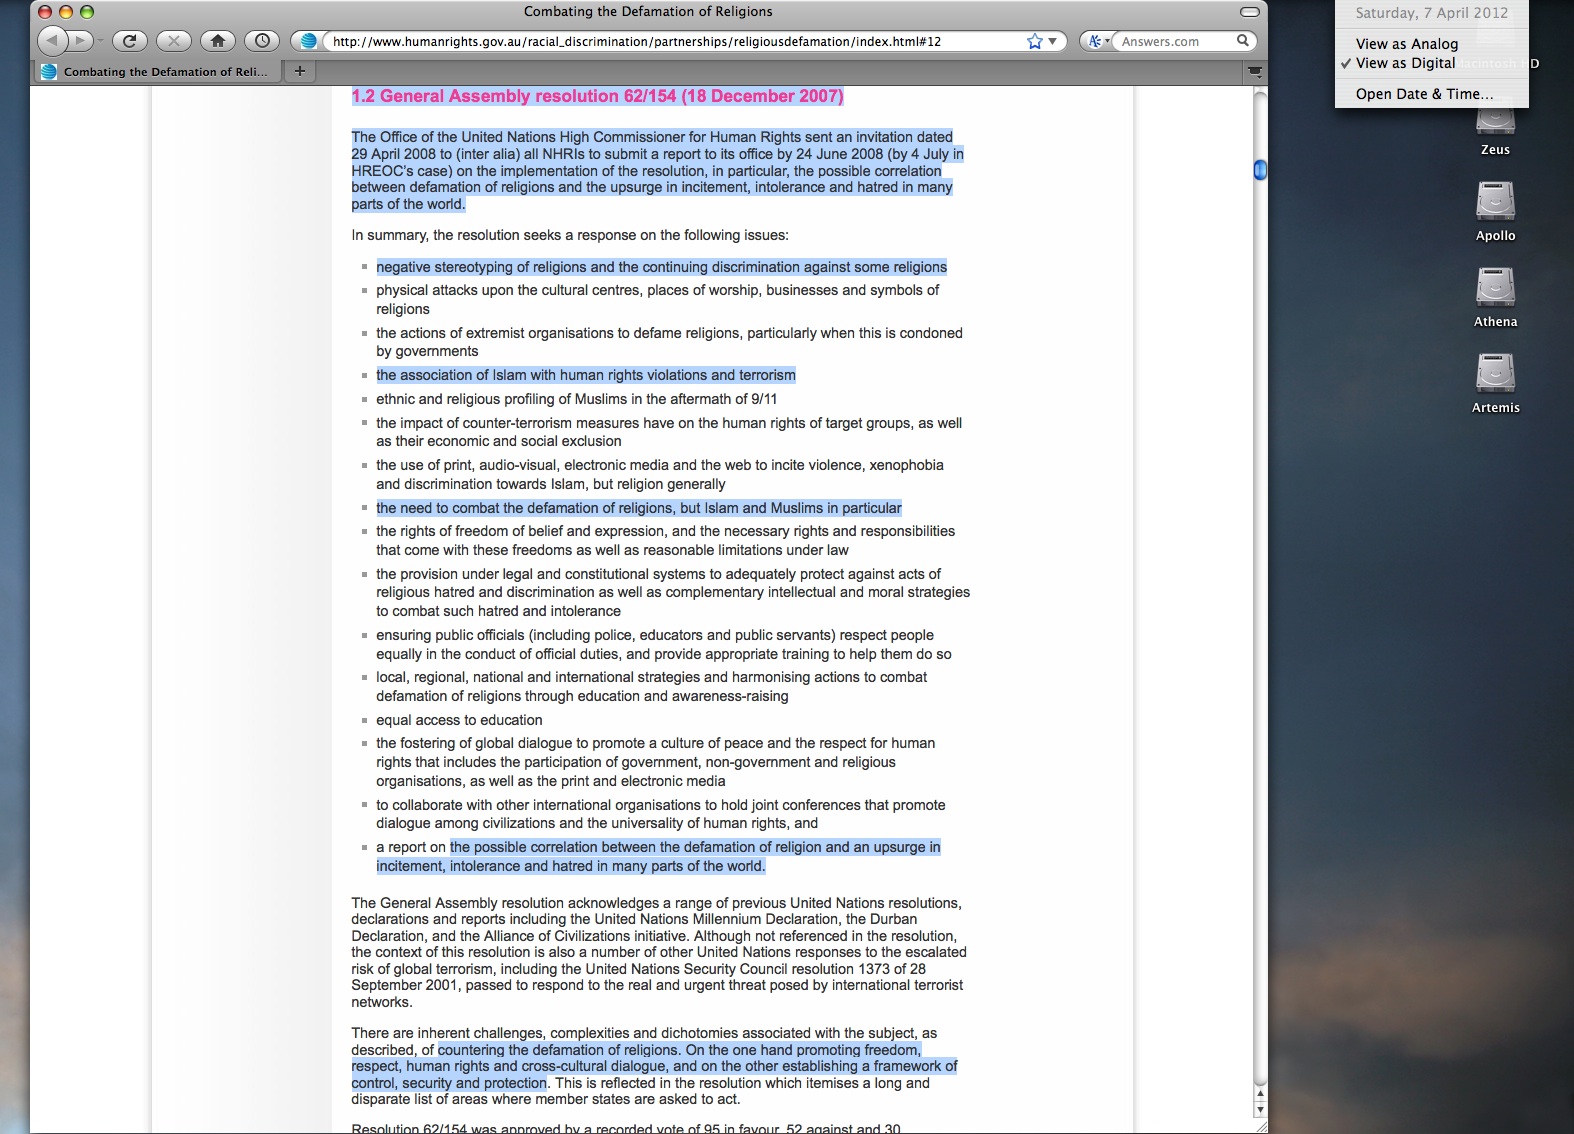Screen dimensions: 1574x1134
Task: Click the favicon on the page tab
Action: click(x=48, y=71)
